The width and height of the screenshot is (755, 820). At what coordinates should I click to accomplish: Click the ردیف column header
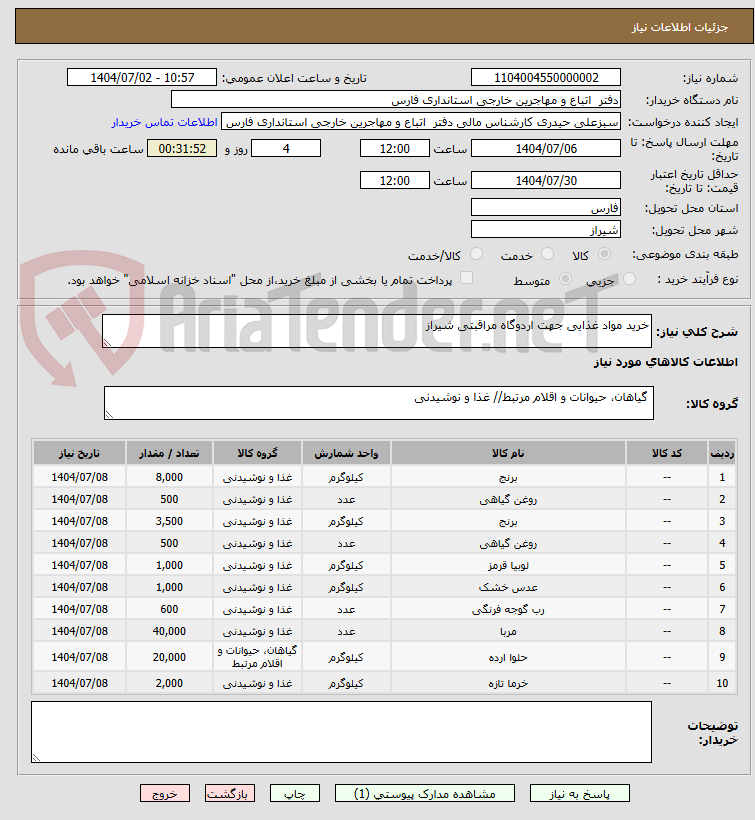pyautogui.click(x=722, y=453)
